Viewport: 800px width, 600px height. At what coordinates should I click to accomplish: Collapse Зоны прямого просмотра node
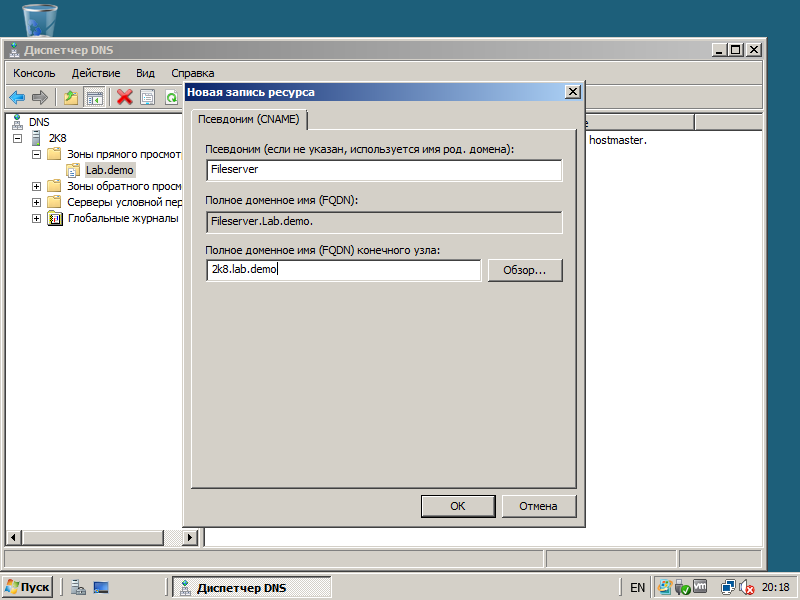36,154
